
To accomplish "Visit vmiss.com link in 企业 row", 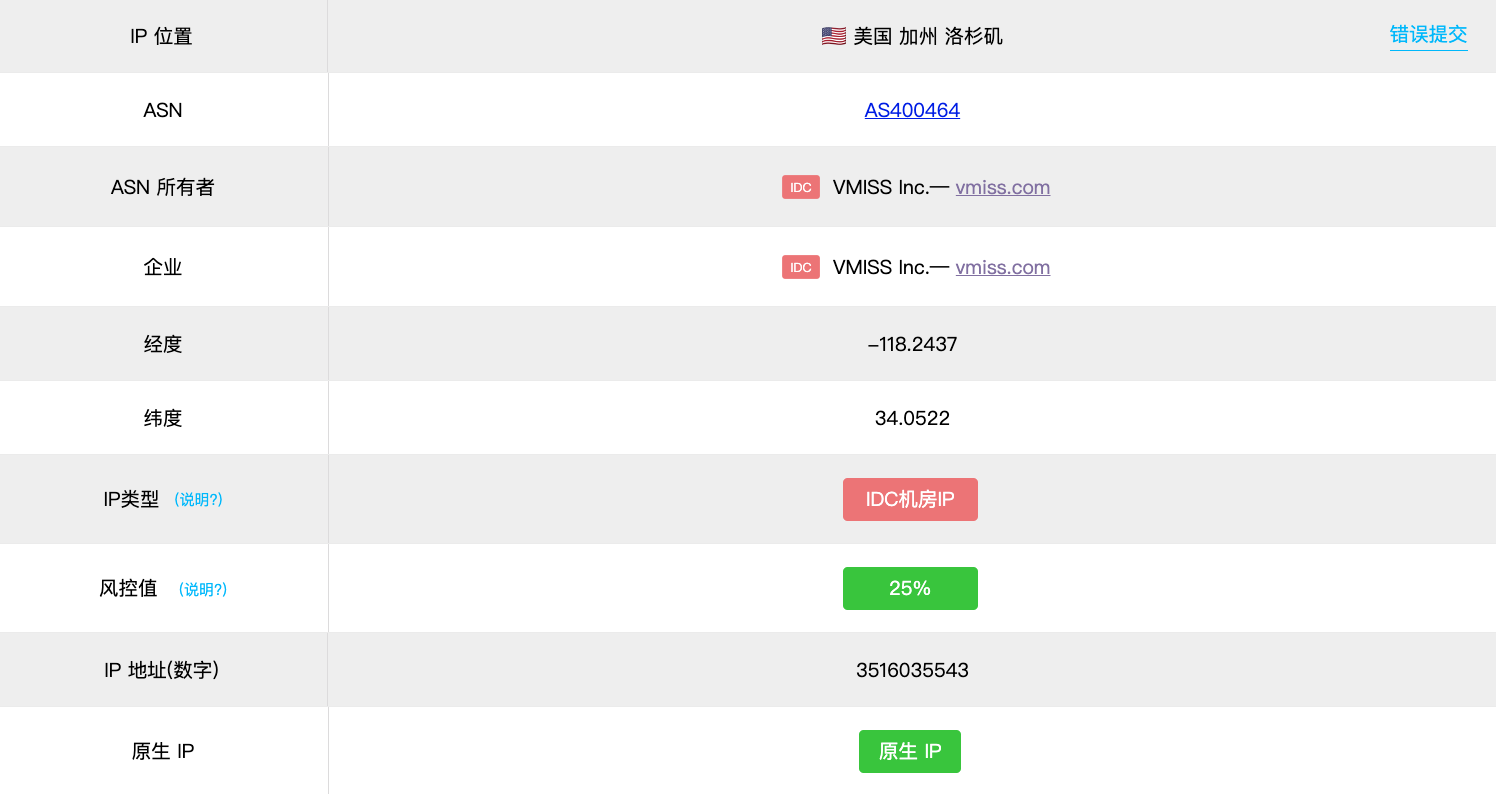I will point(1002,267).
